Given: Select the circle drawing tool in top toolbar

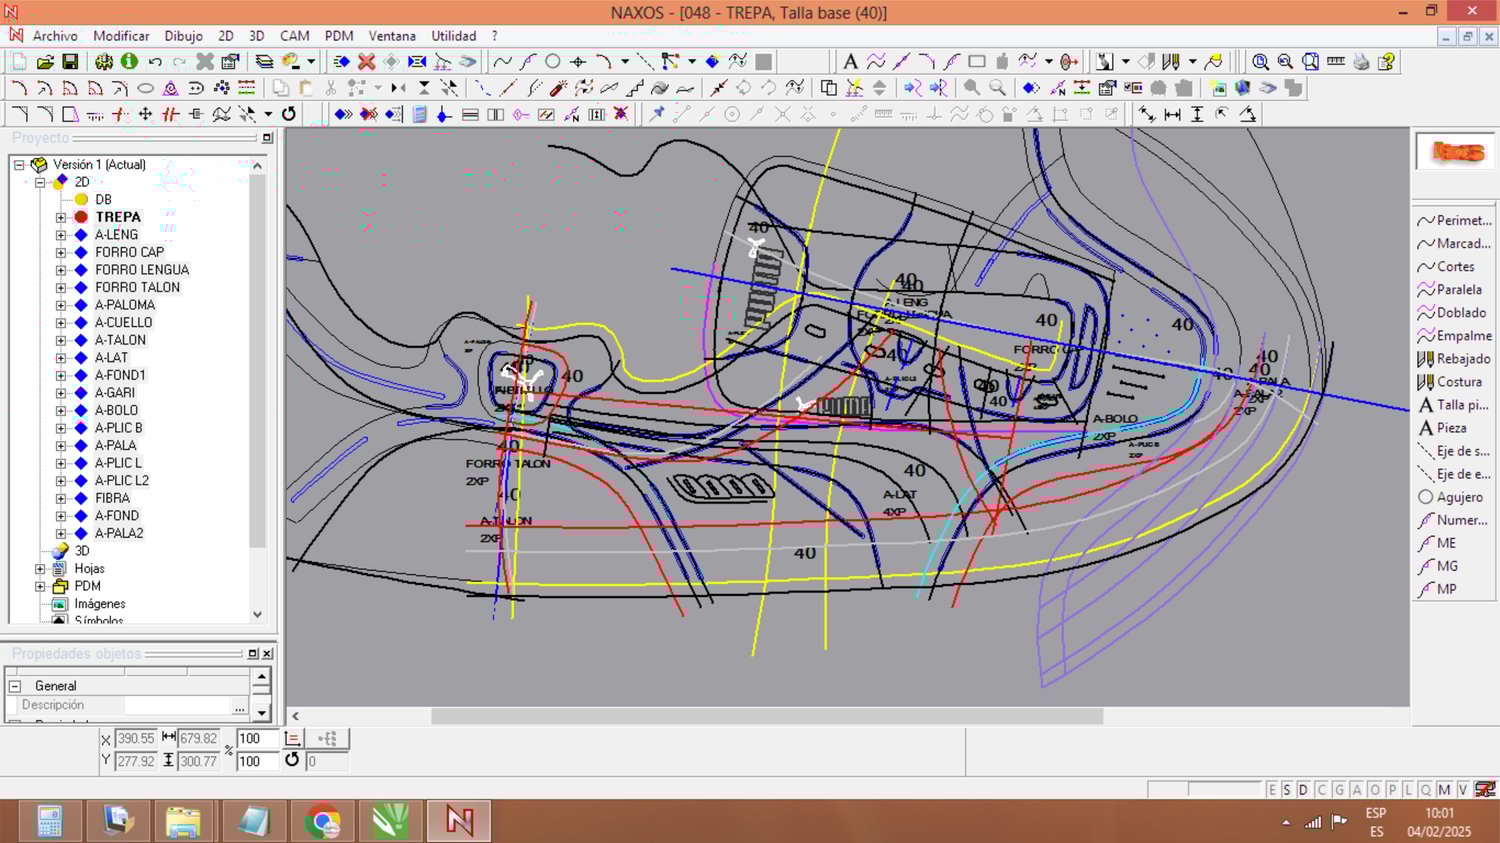Looking at the screenshot, I should 552,62.
